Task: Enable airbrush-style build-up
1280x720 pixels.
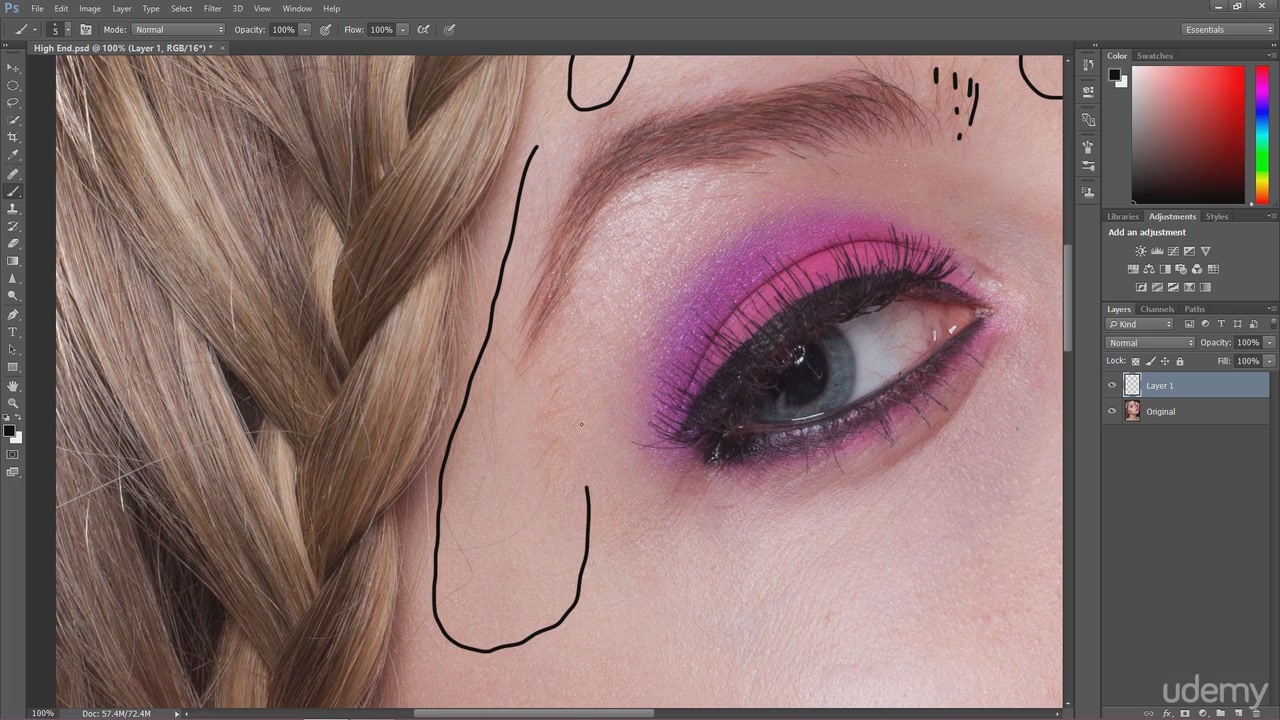Action: coord(424,30)
